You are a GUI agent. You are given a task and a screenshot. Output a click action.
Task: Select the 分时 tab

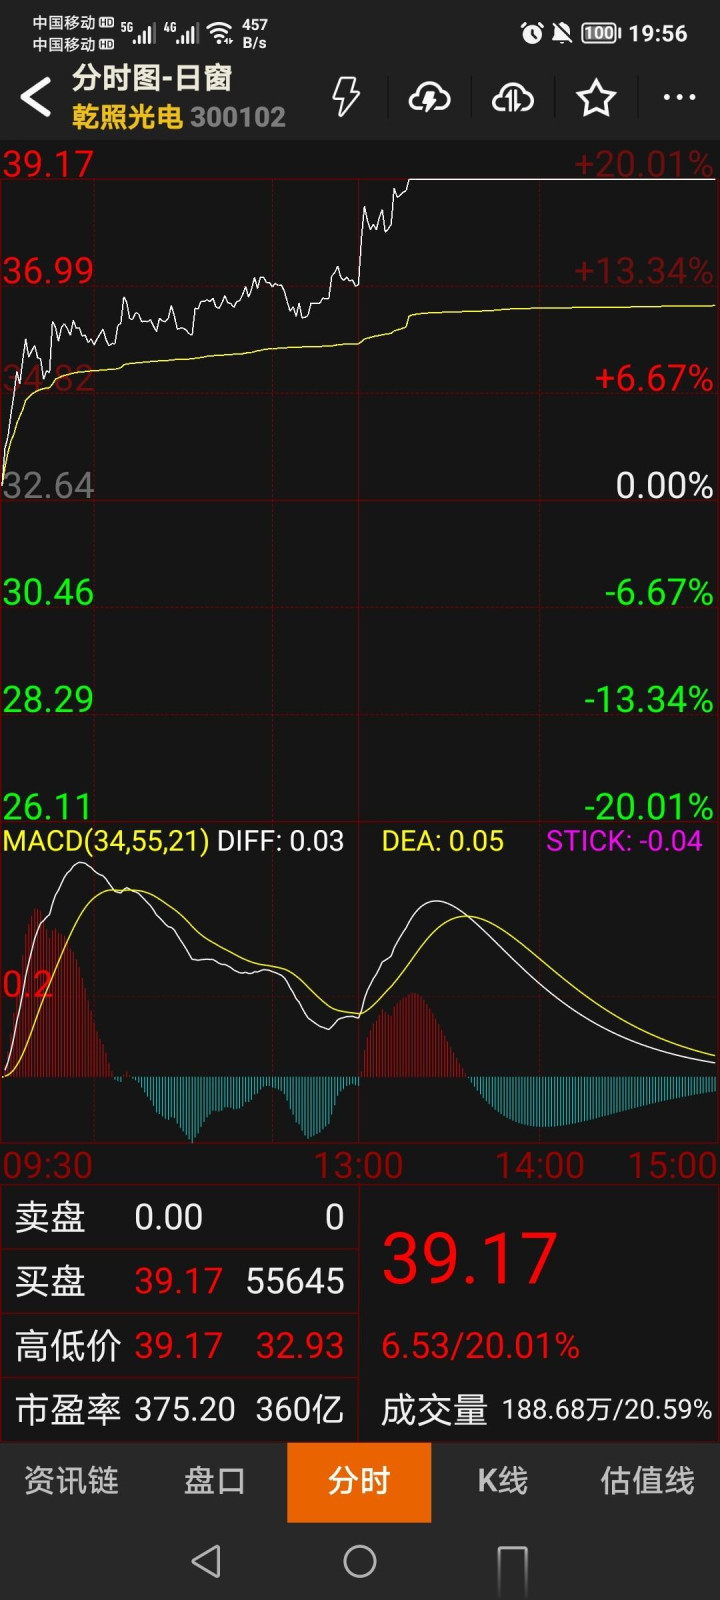click(359, 1482)
